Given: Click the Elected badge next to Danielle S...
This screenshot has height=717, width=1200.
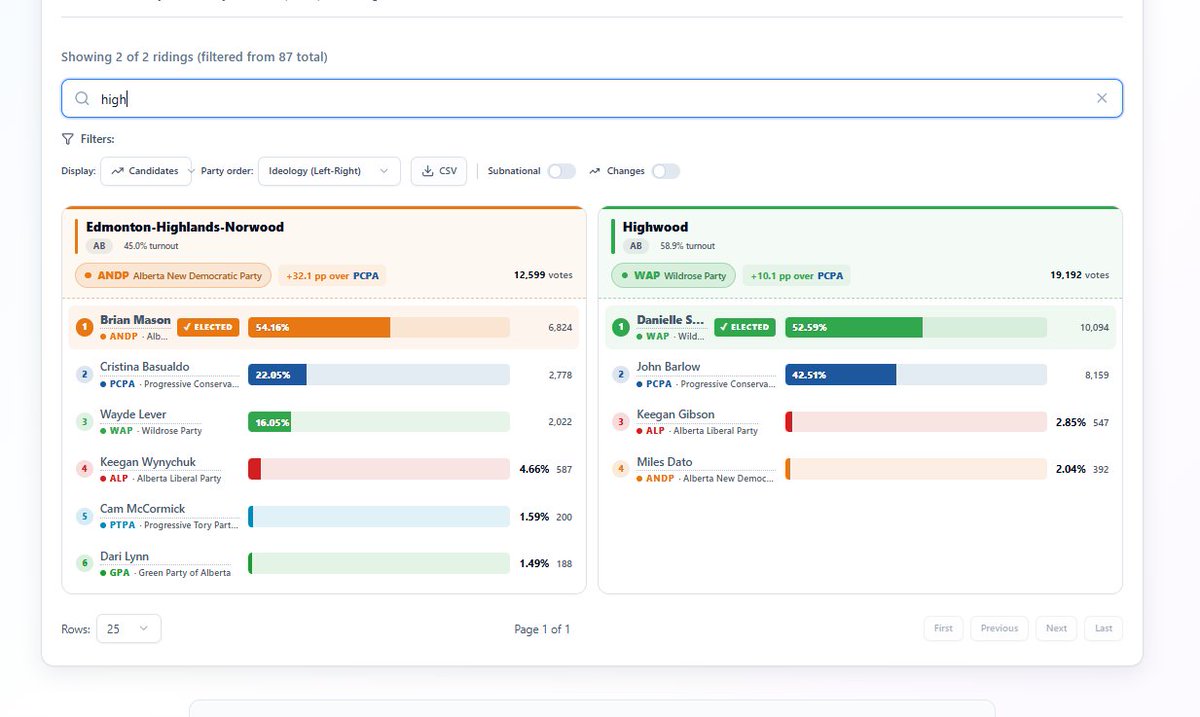Looking at the screenshot, I should 745,327.
